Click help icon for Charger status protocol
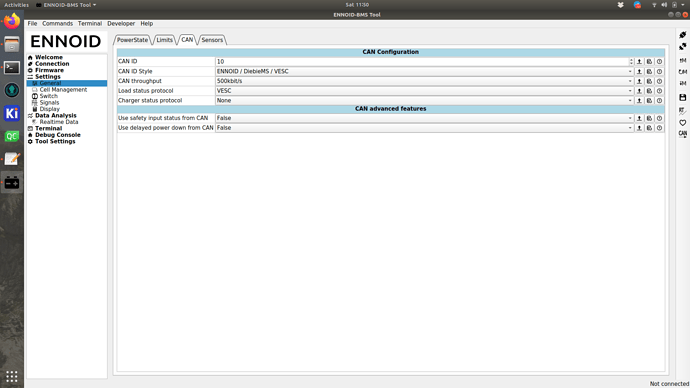The height and width of the screenshot is (388, 690). coord(659,100)
